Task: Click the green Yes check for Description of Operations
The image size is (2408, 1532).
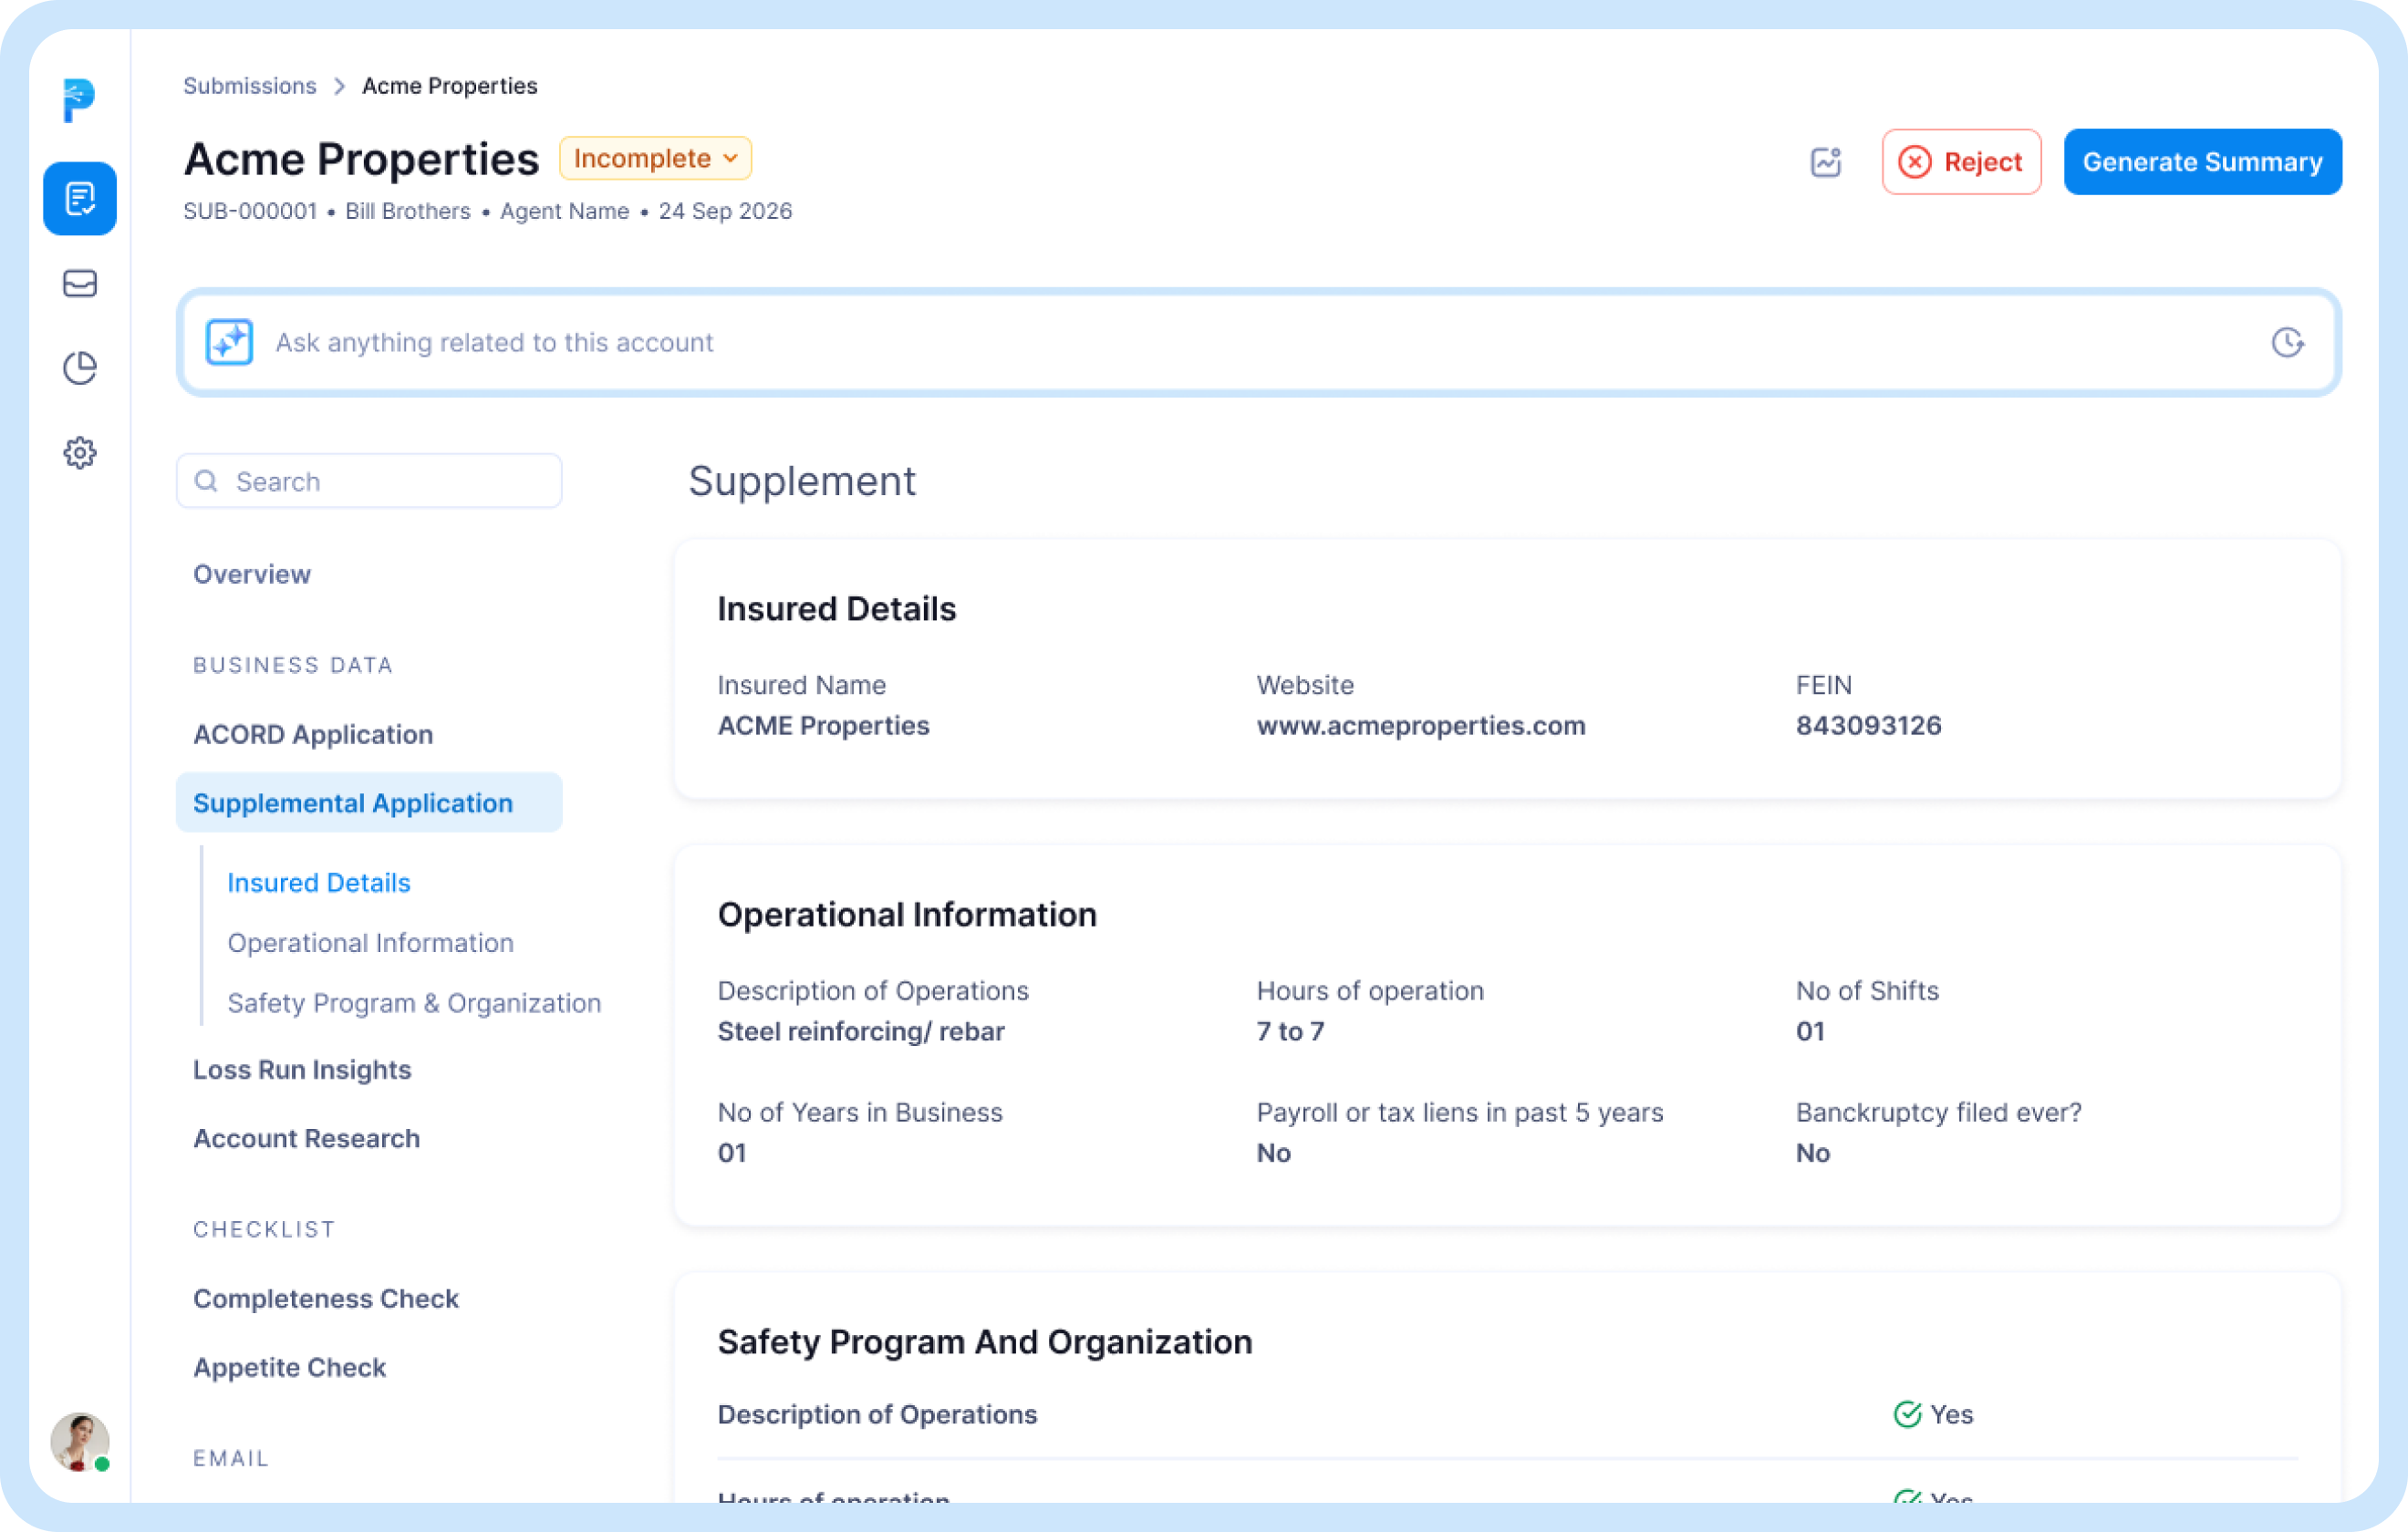Action: click(1907, 1414)
